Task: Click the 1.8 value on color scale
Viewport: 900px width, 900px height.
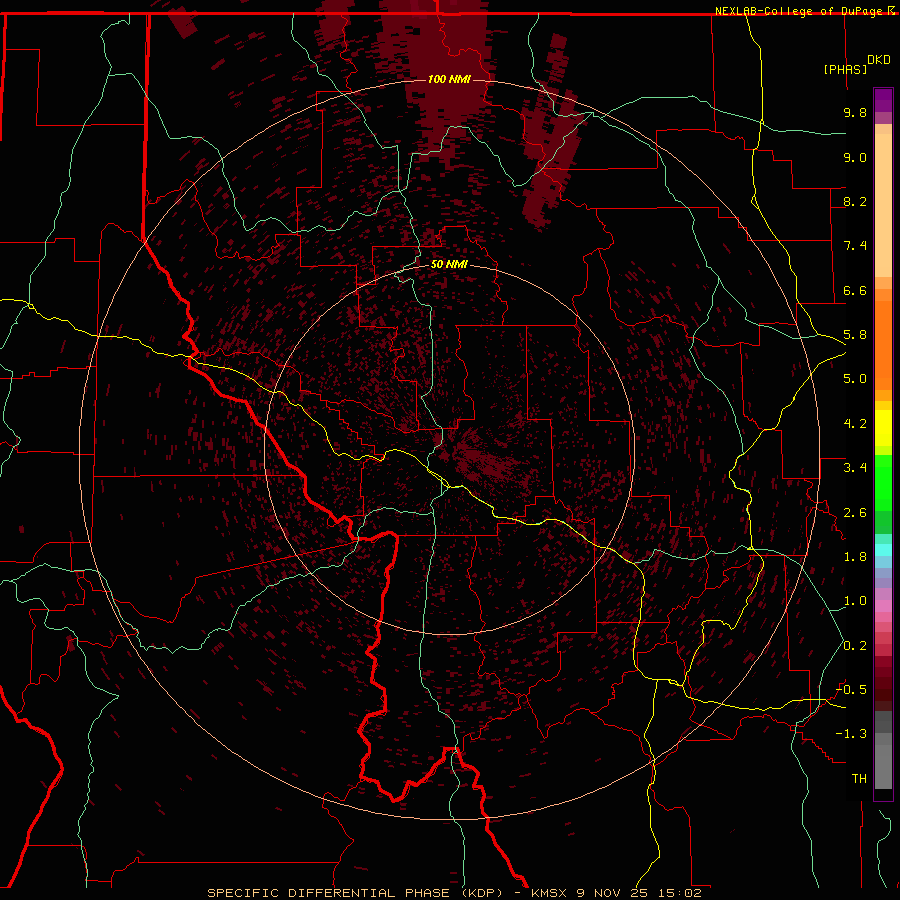Action: (x=855, y=557)
